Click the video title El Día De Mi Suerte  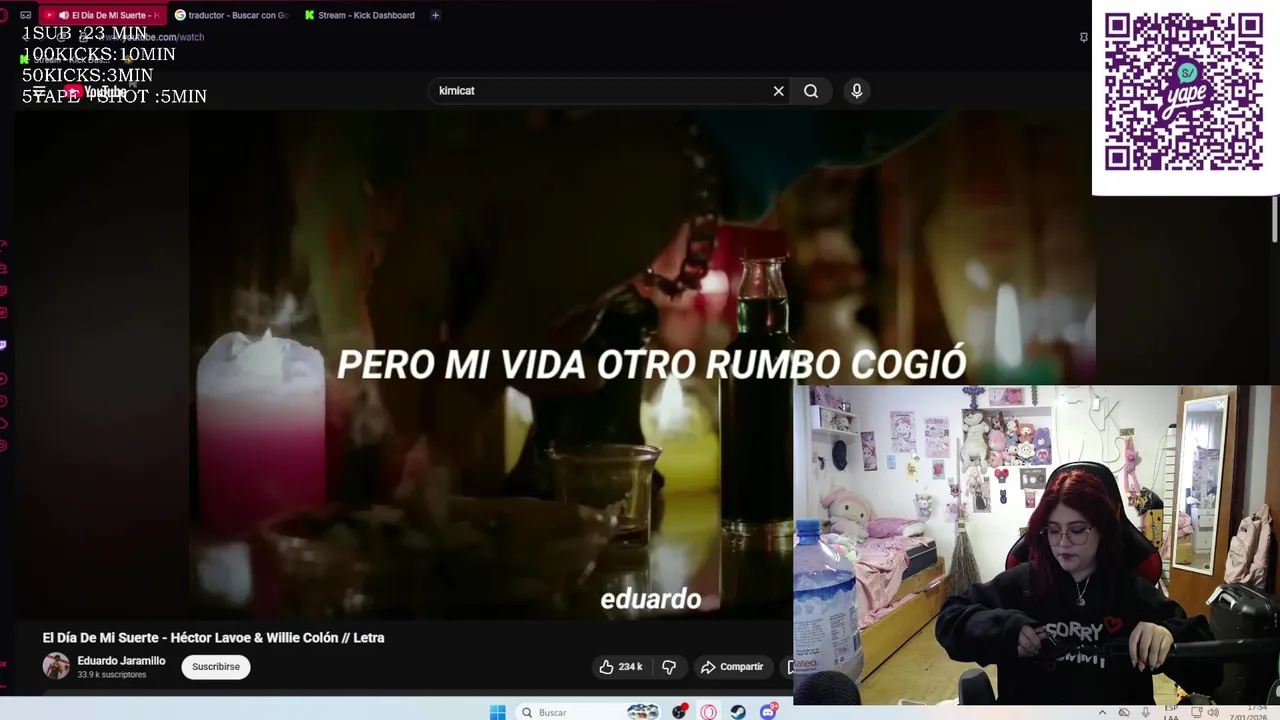point(213,638)
